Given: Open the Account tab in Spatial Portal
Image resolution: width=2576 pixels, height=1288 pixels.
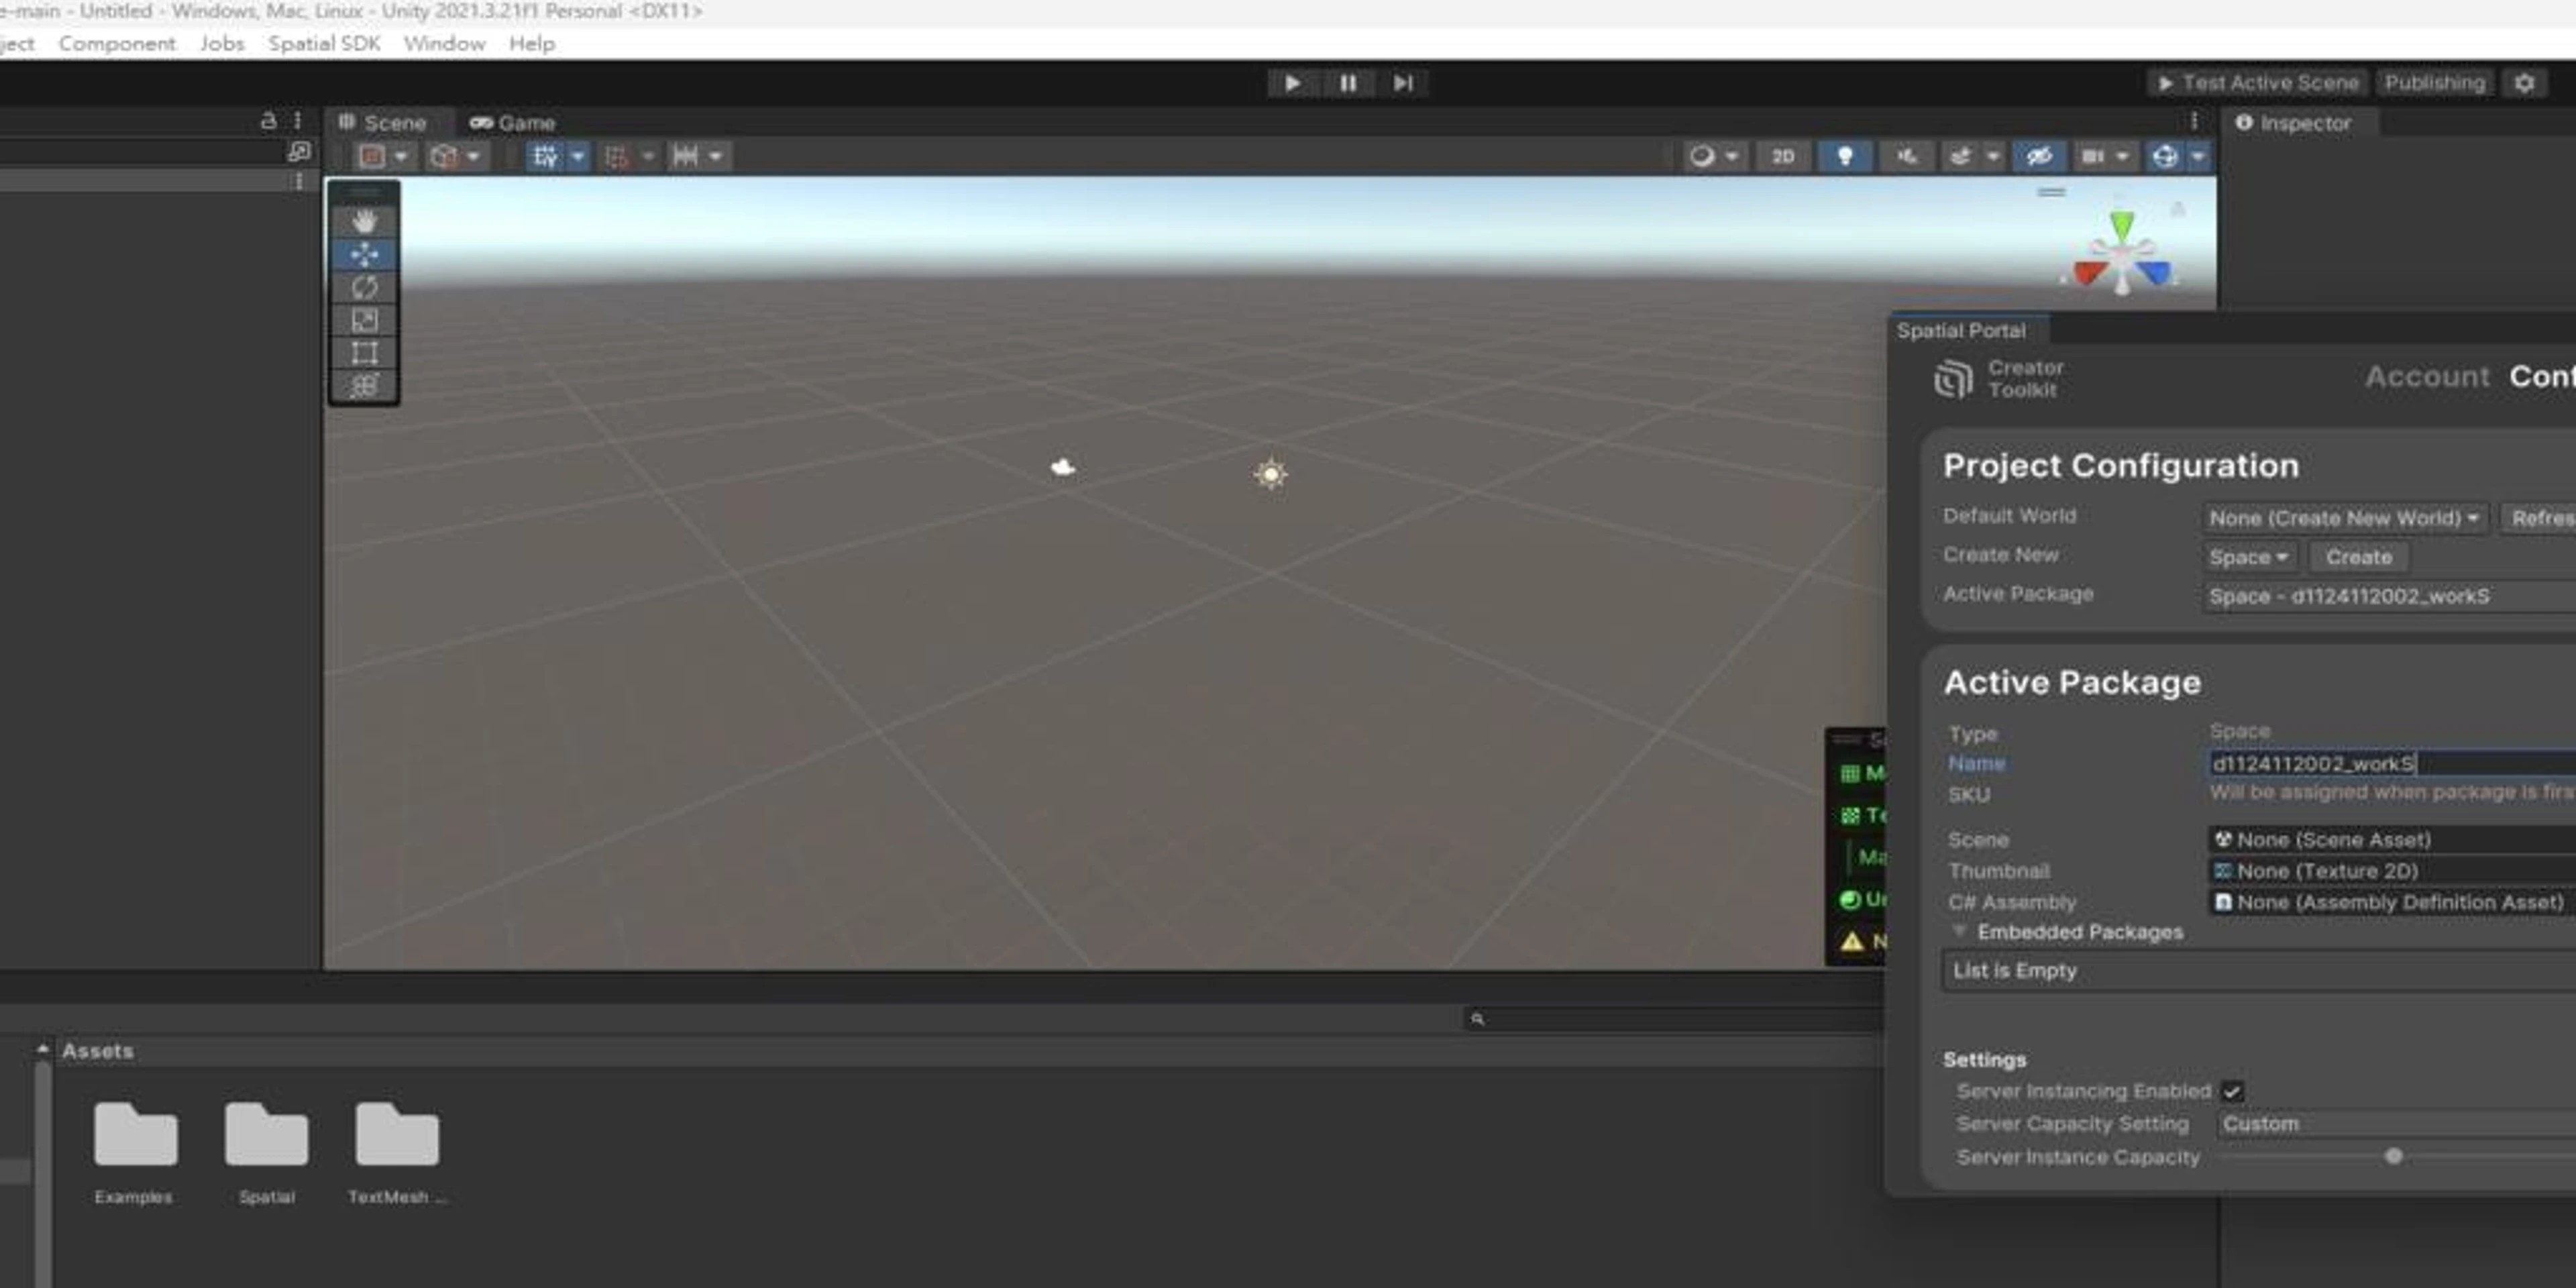Looking at the screenshot, I should (2427, 377).
